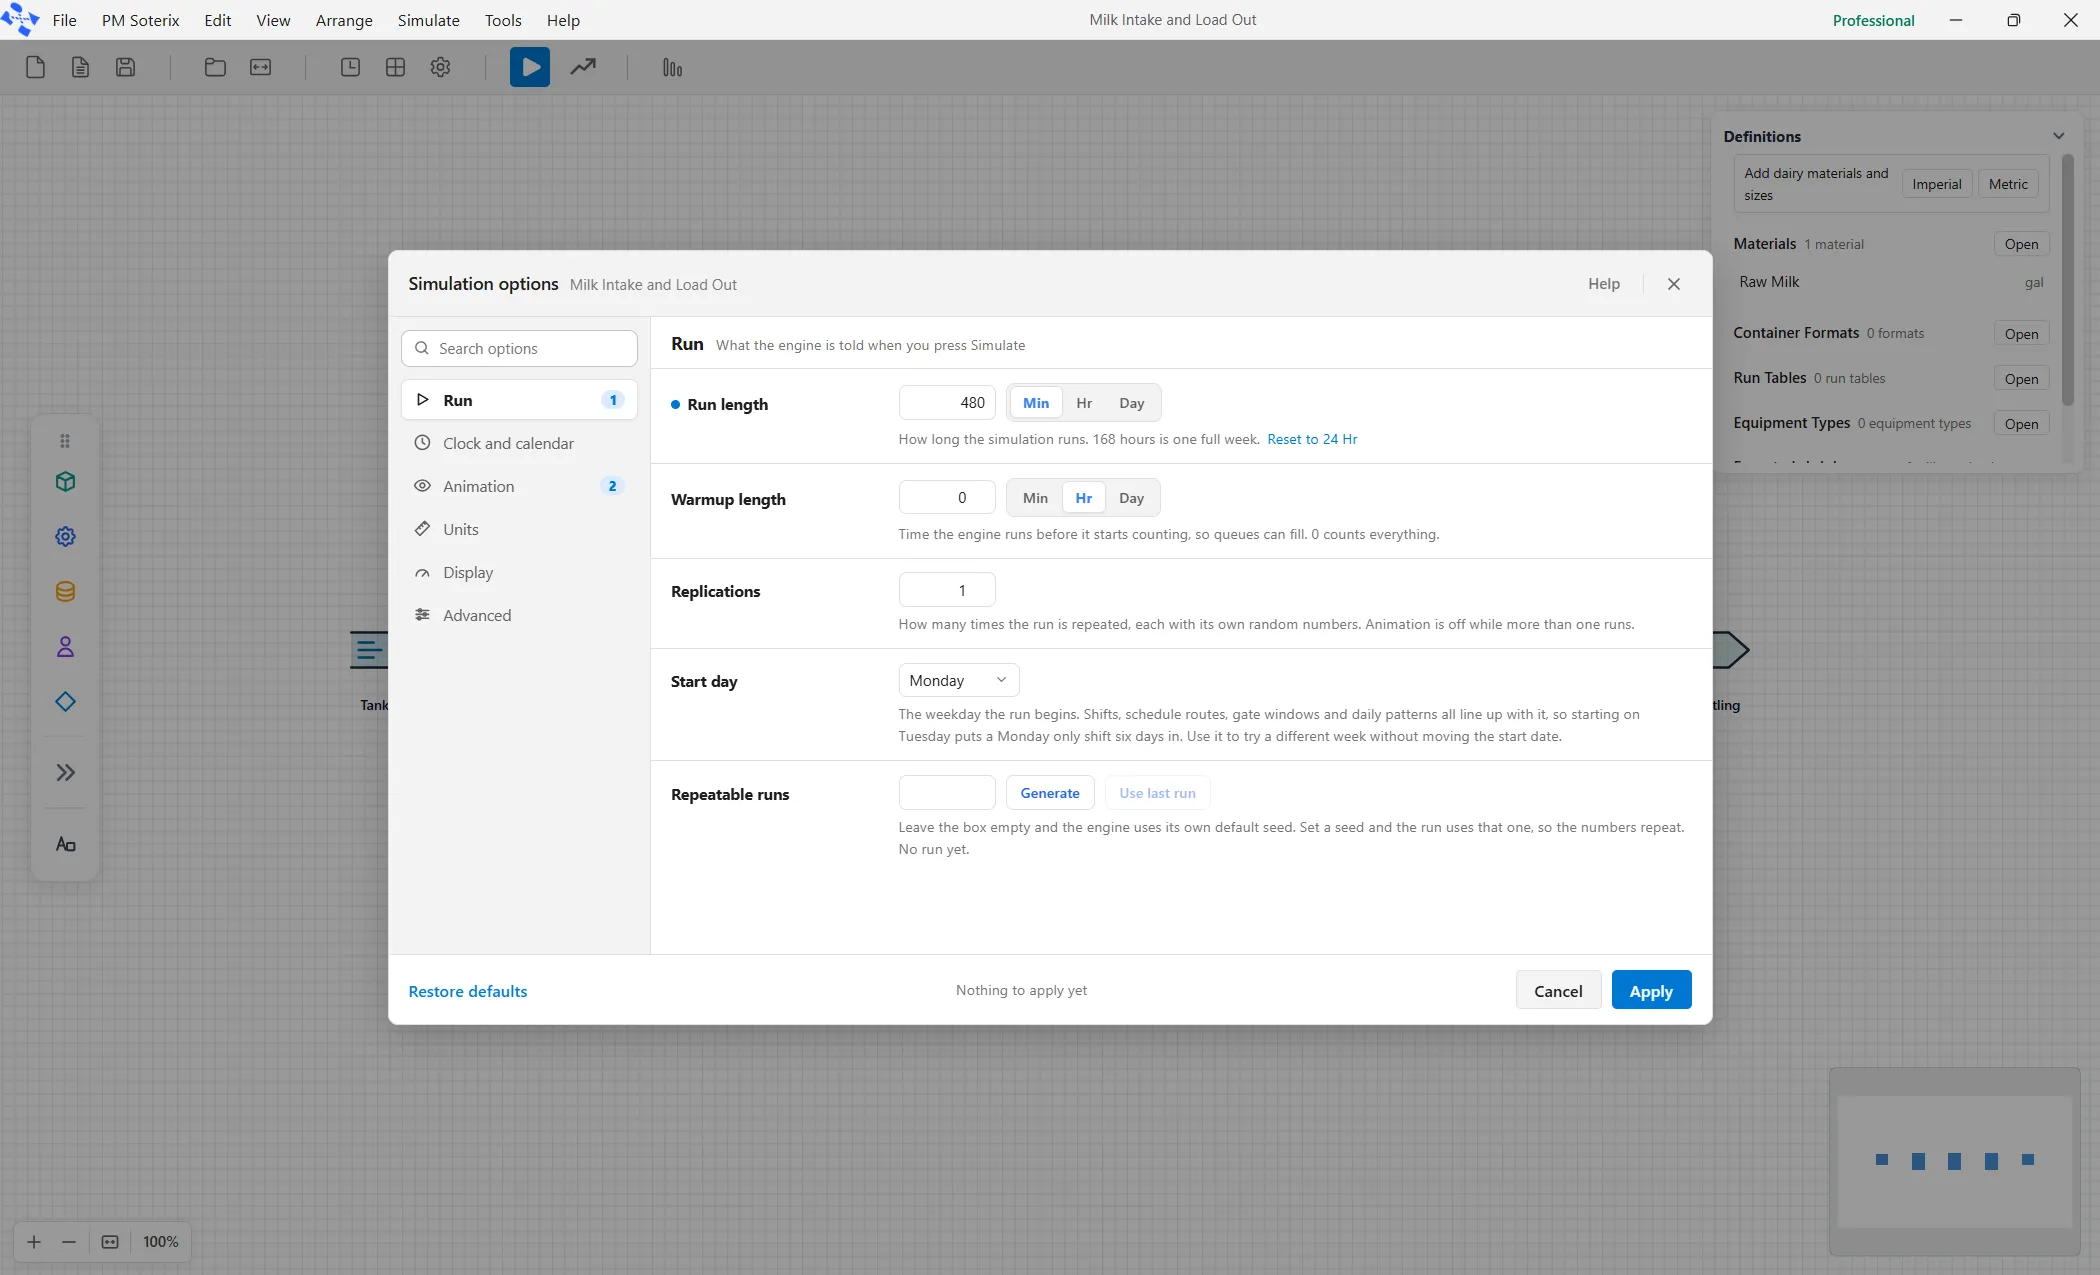Image resolution: width=2100 pixels, height=1275 pixels.
Task: Select the blue gear tool in left palette
Action: point(65,537)
